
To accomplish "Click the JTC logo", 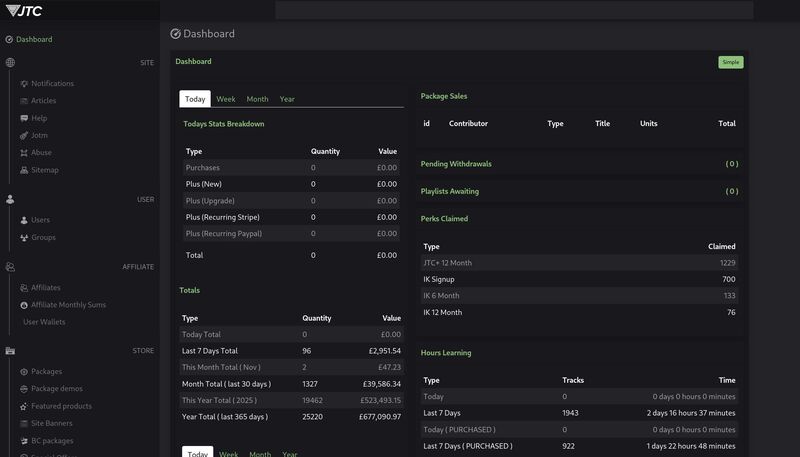I will click(24, 11).
